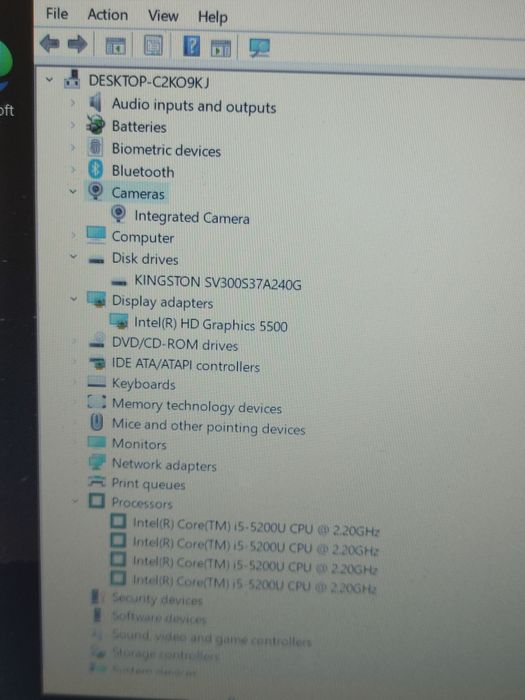Click the webcam icon beside Cameras

click(96, 191)
